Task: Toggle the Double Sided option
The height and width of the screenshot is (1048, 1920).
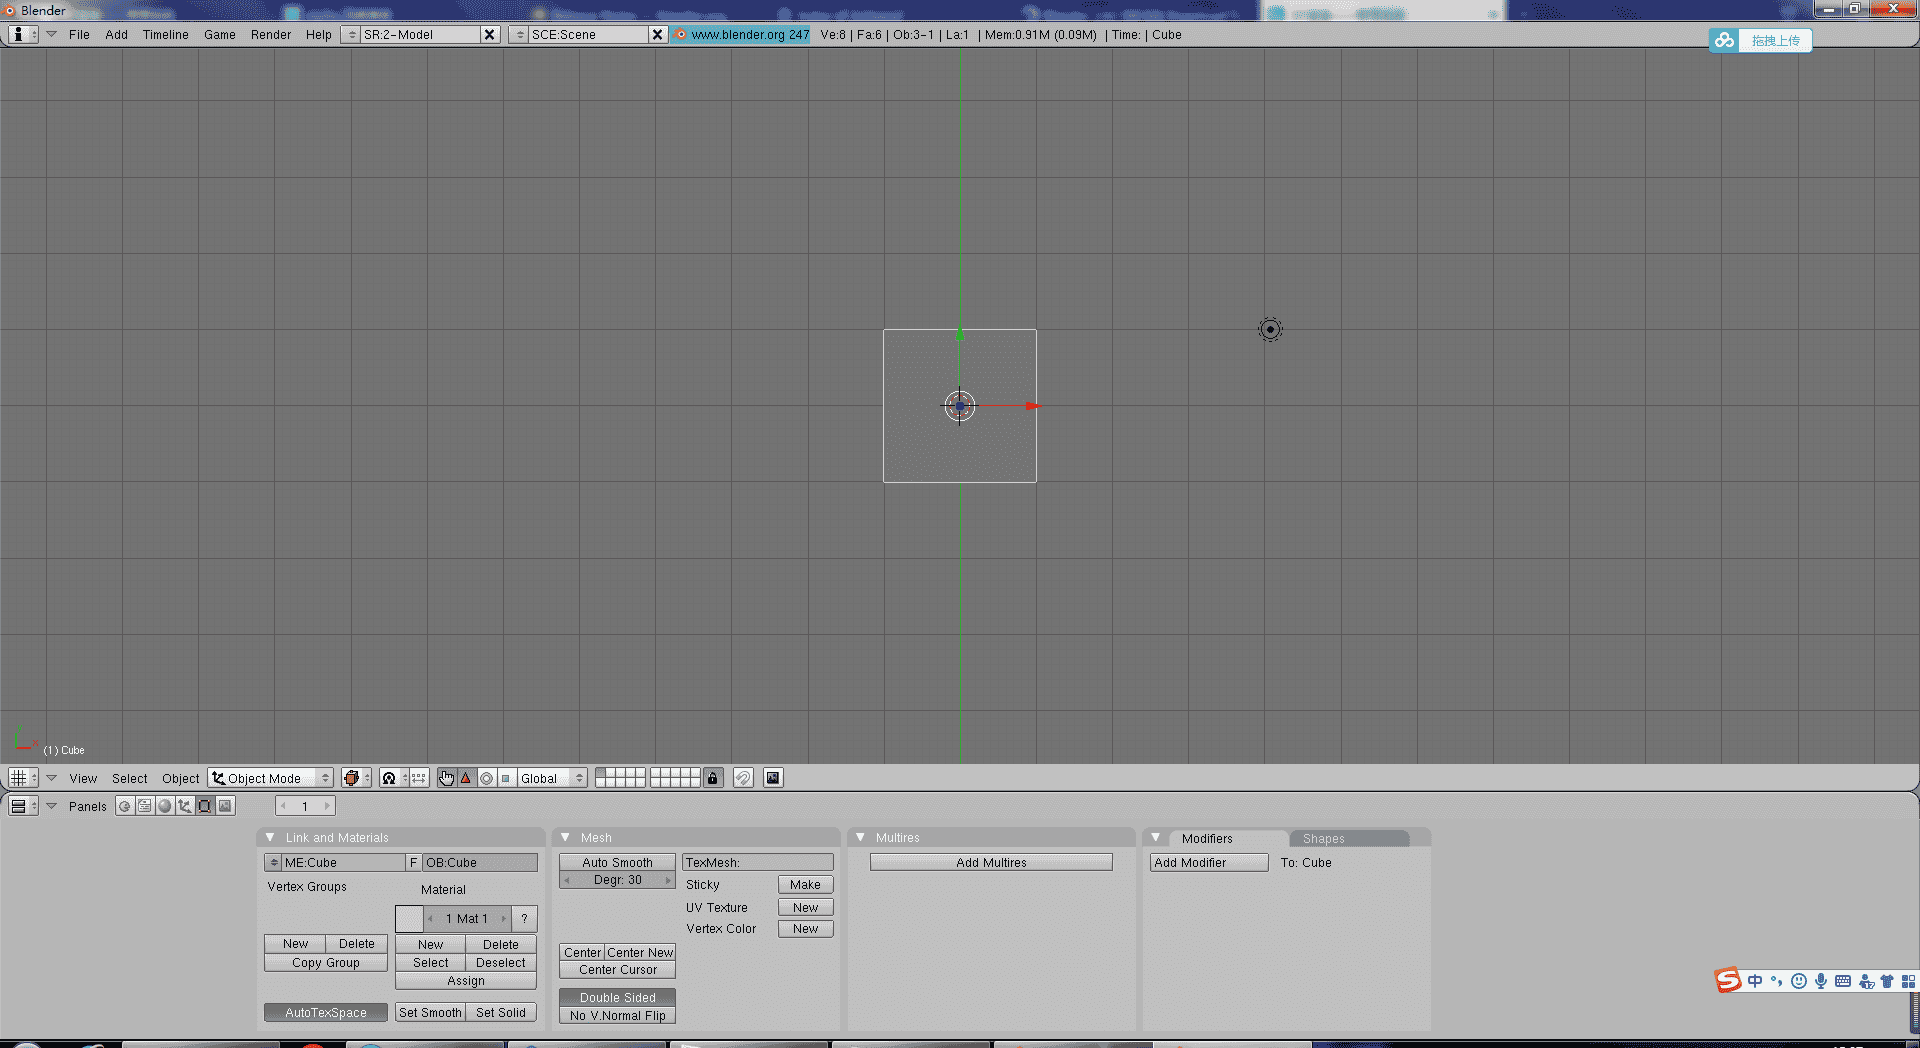Action: (x=617, y=997)
